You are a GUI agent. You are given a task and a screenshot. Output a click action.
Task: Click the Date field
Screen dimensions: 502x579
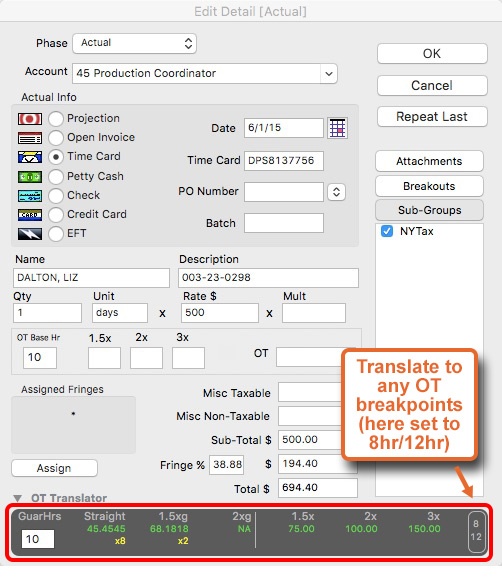click(x=284, y=128)
